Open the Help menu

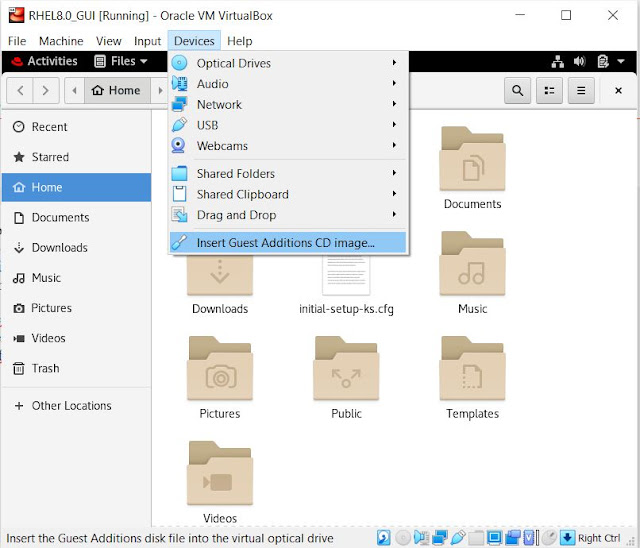(240, 41)
